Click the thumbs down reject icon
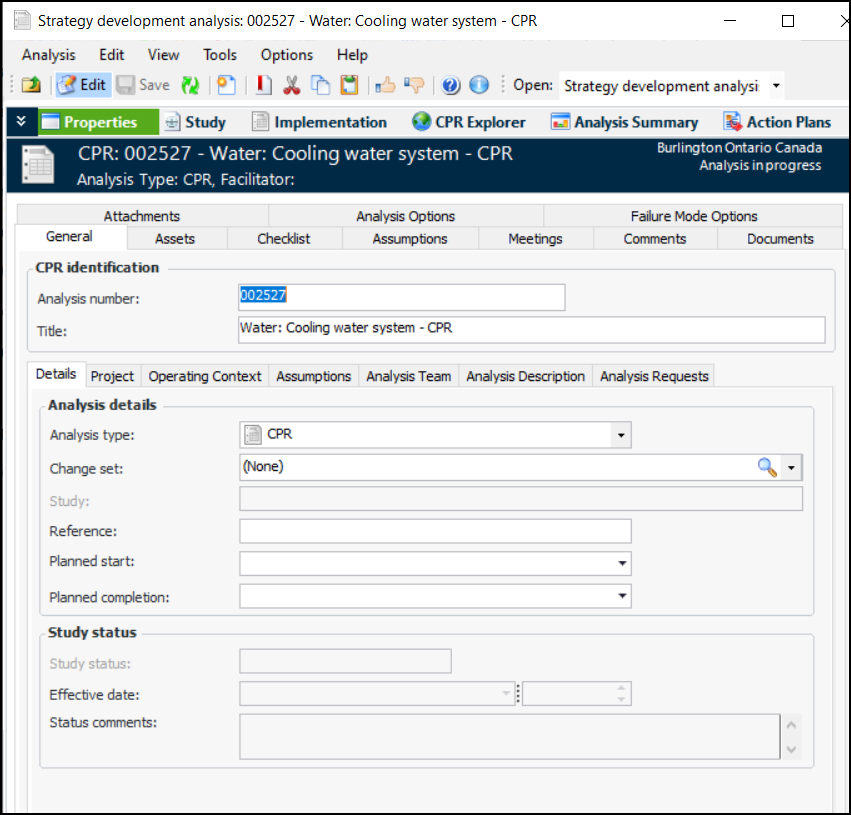Screen dimensions: 851x815 tap(413, 85)
